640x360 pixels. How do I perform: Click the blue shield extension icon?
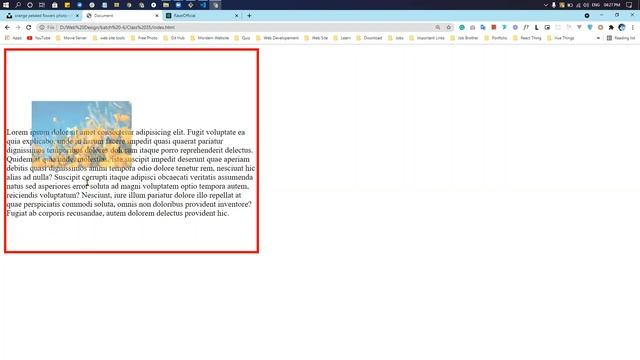(x=590, y=27)
